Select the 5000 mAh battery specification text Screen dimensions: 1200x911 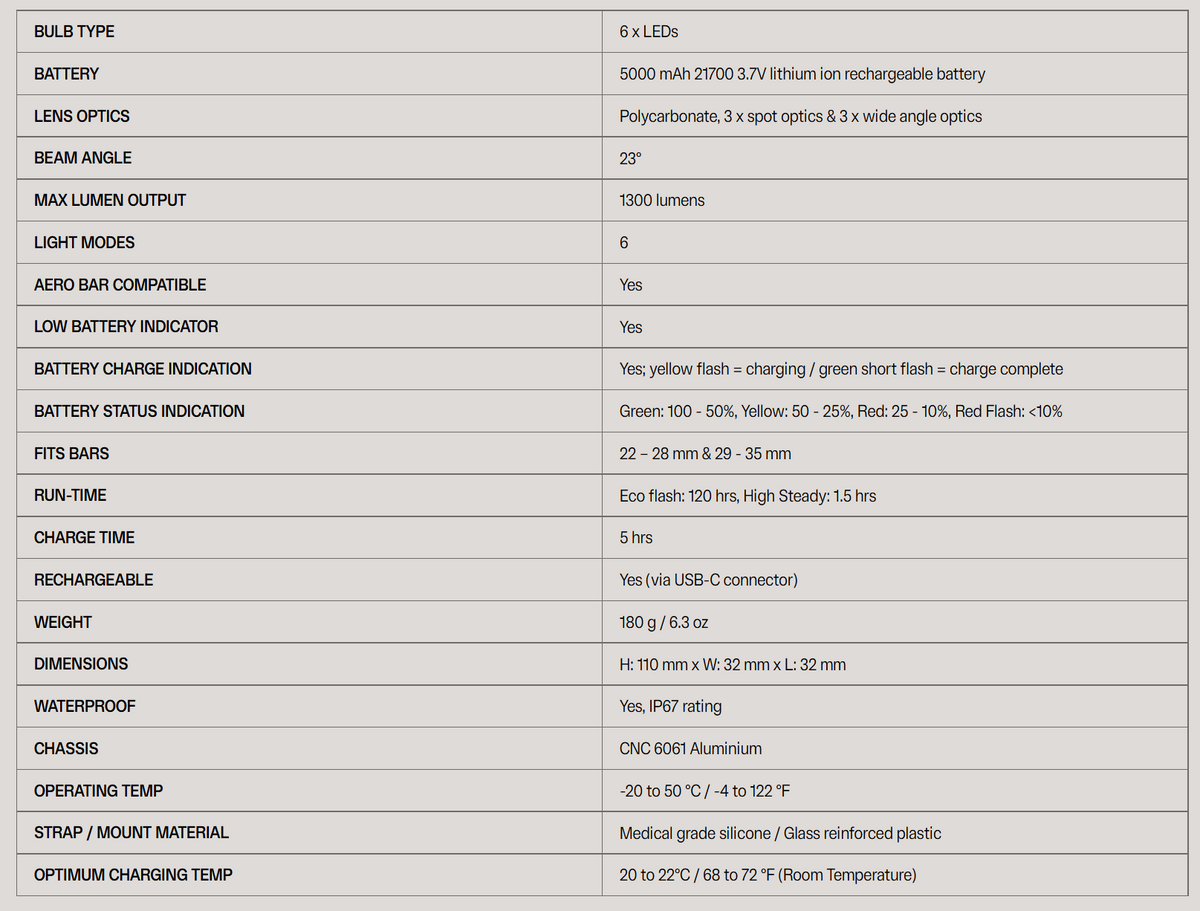[802, 74]
